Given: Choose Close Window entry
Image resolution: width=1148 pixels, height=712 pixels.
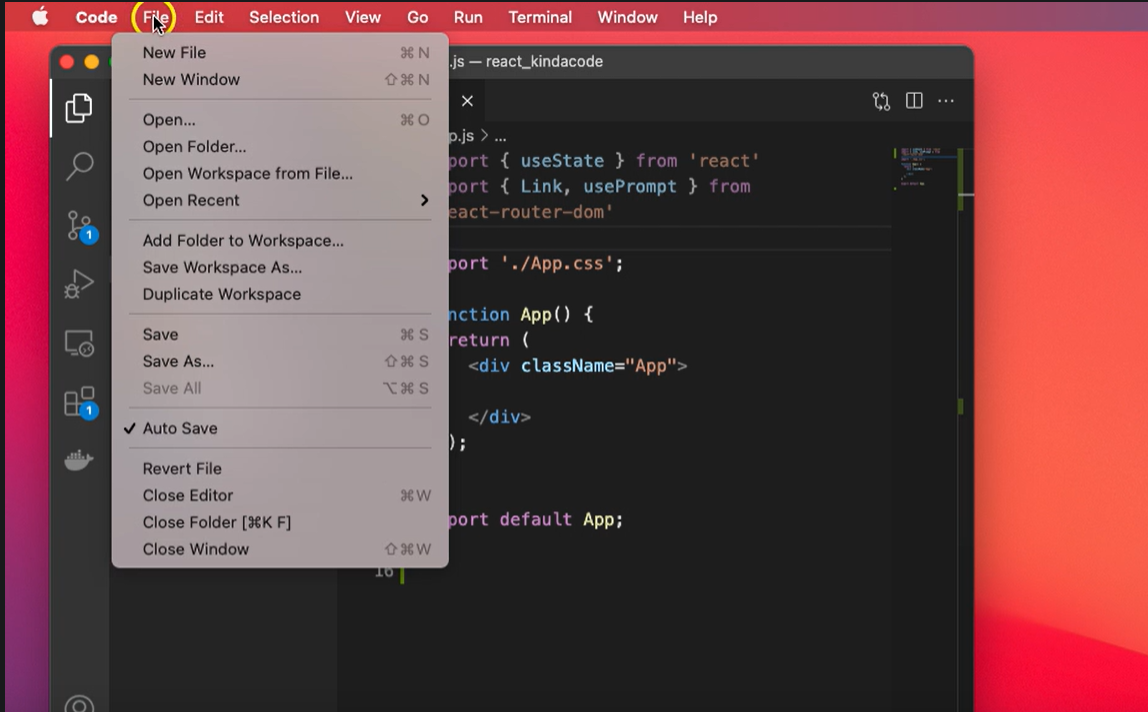Looking at the screenshot, I should (x=280, y=549).
